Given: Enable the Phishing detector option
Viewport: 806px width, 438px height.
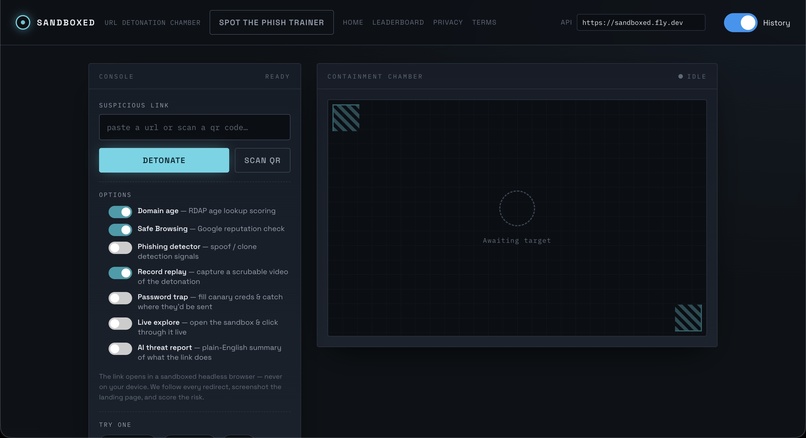Looking at the screenshot, I should pos(120,247).
